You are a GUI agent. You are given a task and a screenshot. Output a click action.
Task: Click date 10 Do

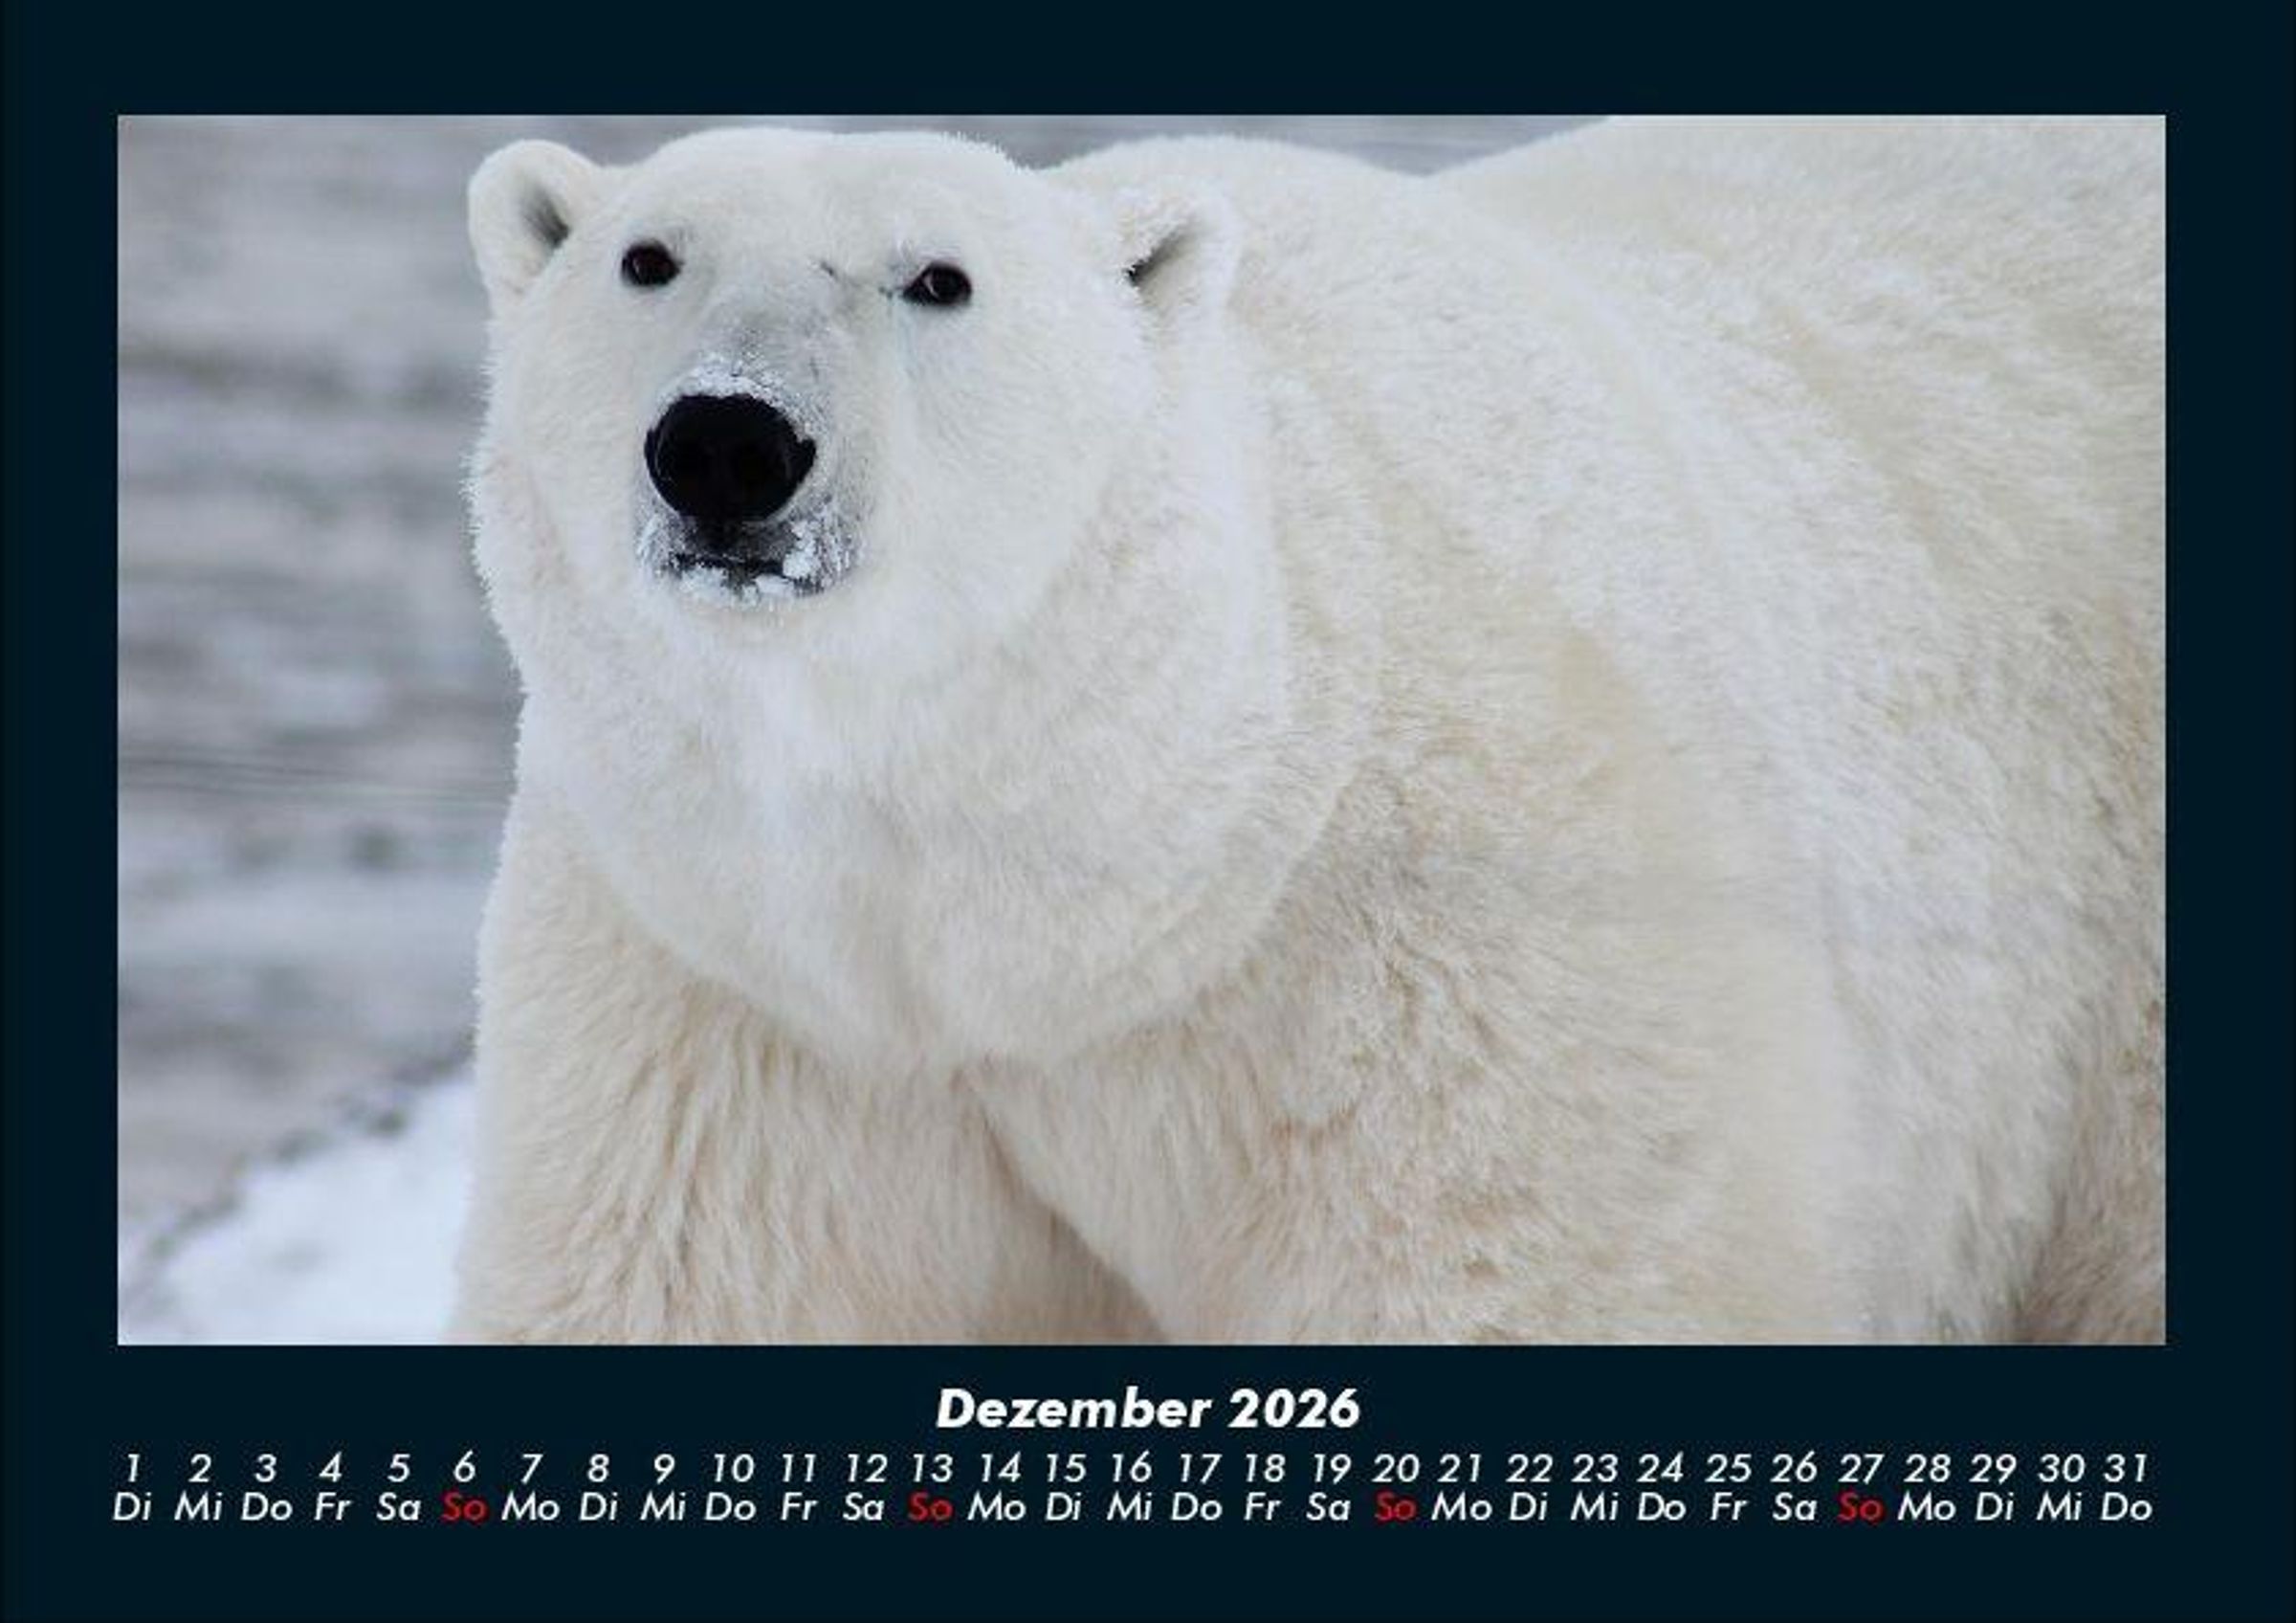pyautogui.click(x=731, y=1488)
